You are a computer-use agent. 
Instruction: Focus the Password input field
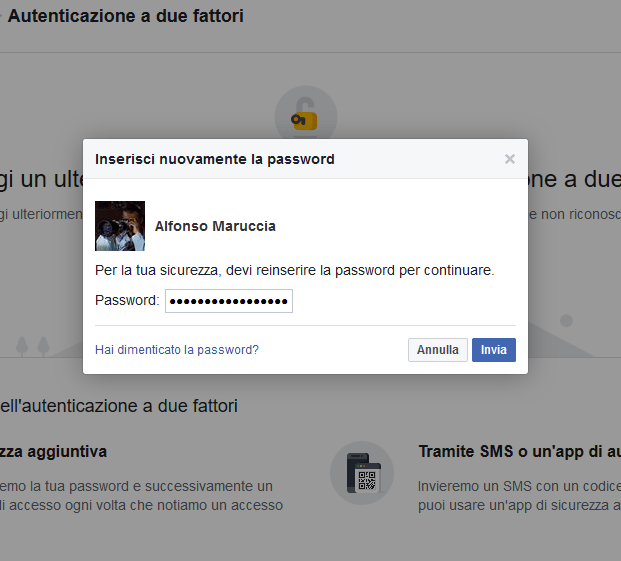[229, 301]
